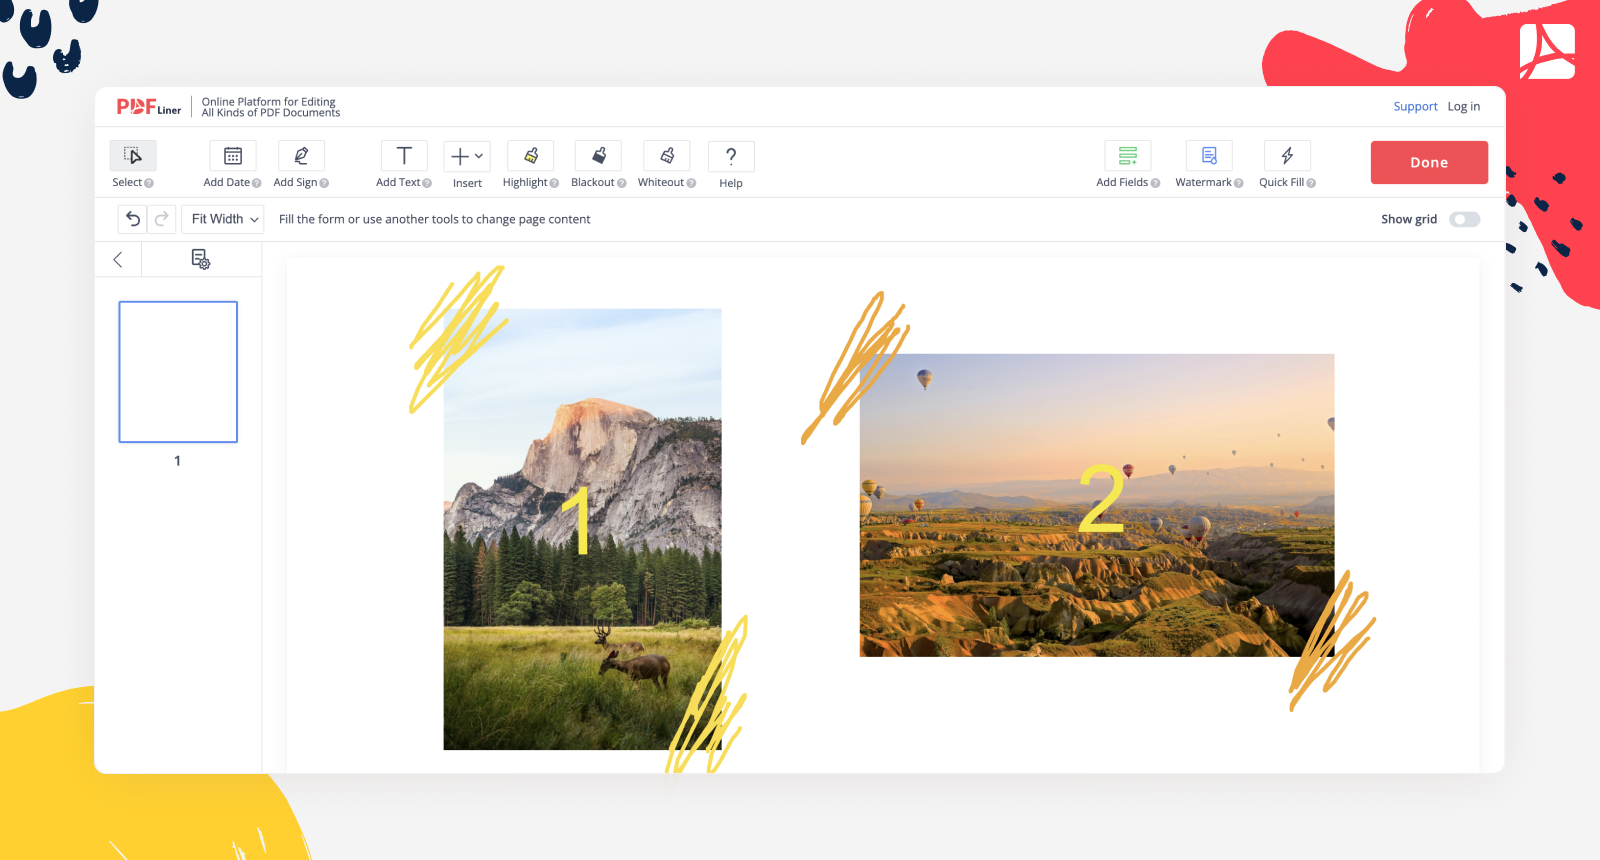The height and width of the screenshot is (860, 1600).
Task: Open the Fit Width zoom dropdown
Action: pyautogui.click(x=224, y=219)
